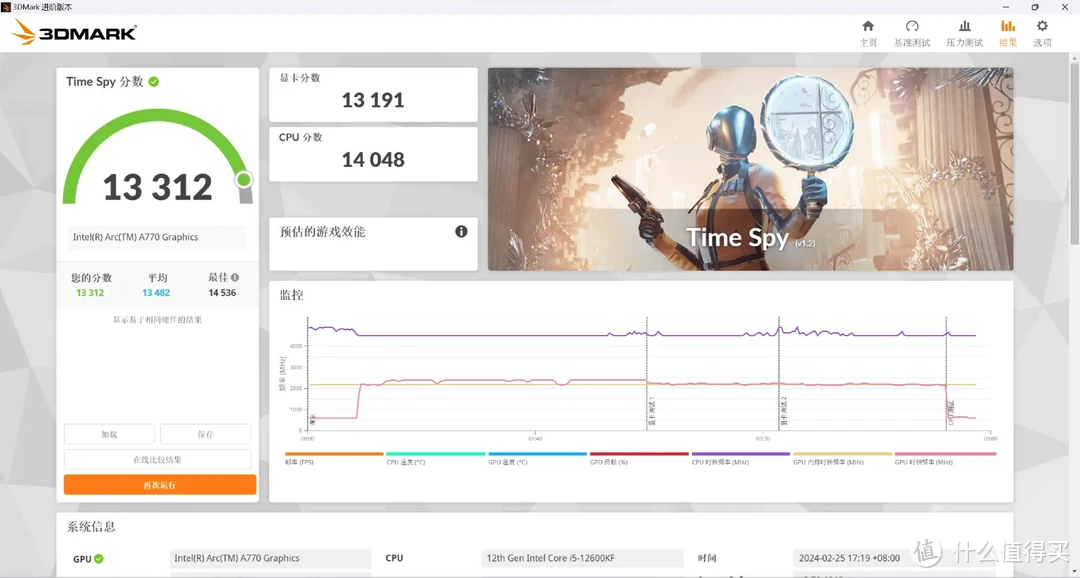
Task: Toggle the Frame Rate (FPS) orange legend series
Action: 334,454
